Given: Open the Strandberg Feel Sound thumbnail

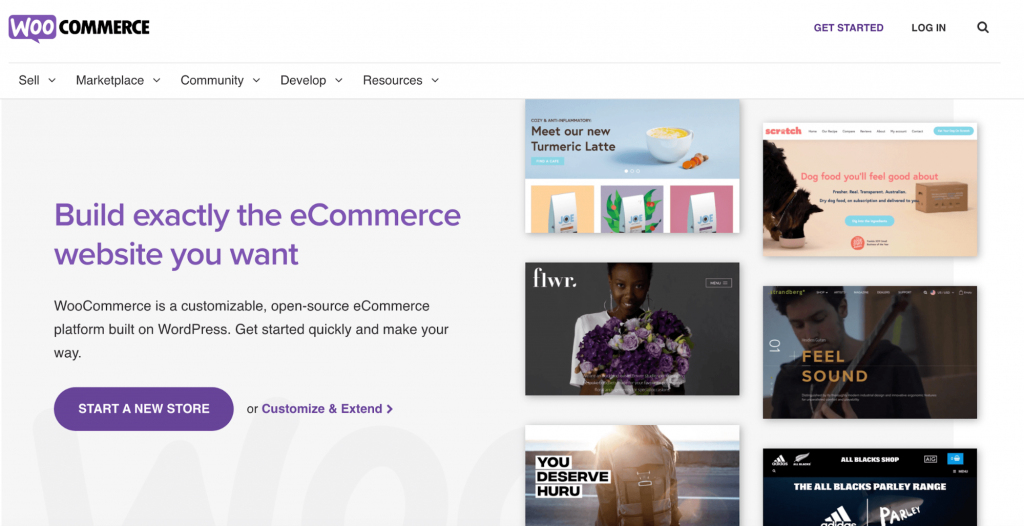Looking at the screenshot, I should [x=870, y=352].
